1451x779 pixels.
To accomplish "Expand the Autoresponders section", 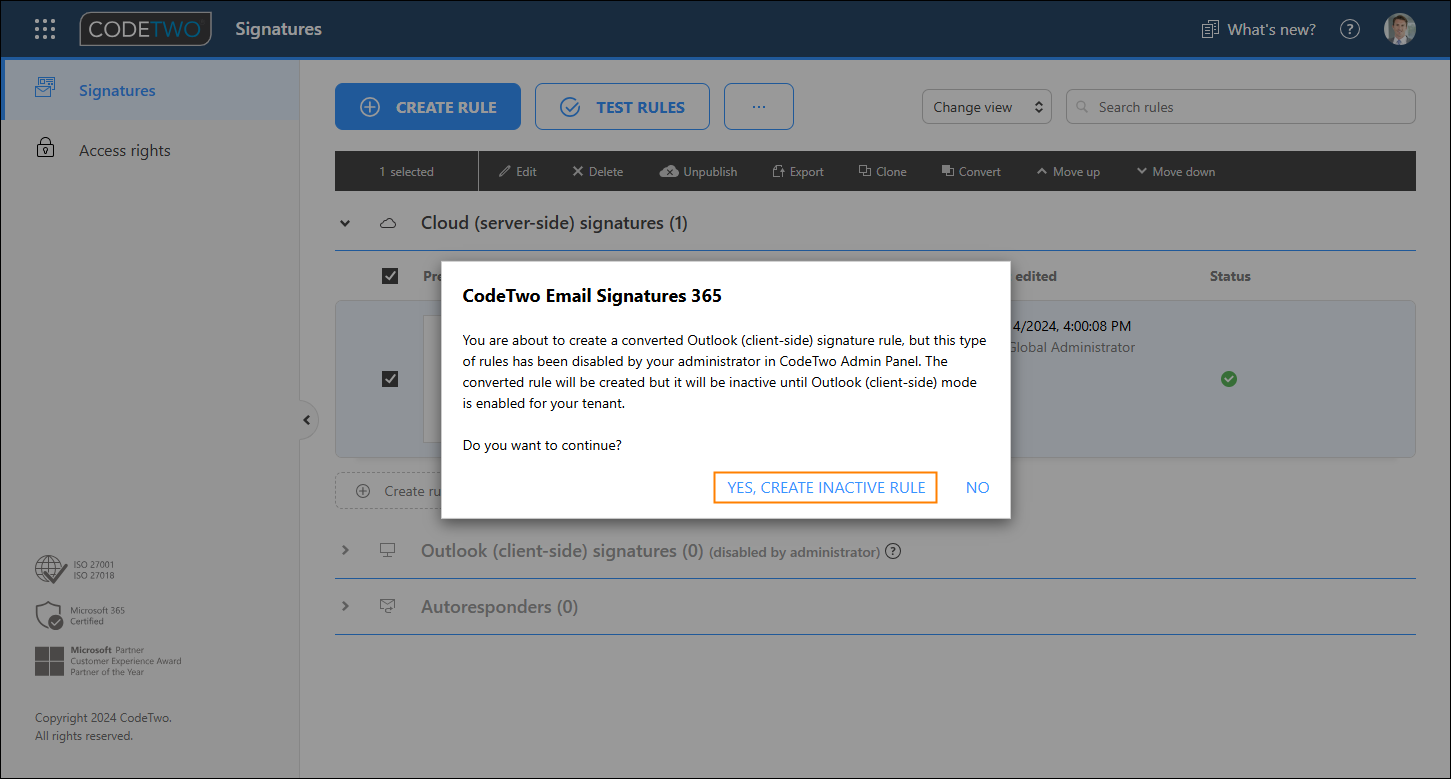I will click(345, 607).
